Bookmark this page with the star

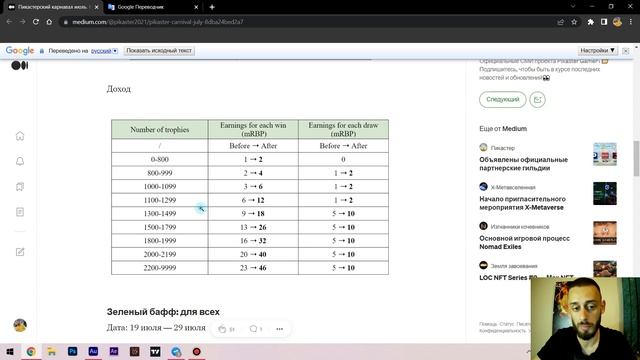tap(574, 22)
